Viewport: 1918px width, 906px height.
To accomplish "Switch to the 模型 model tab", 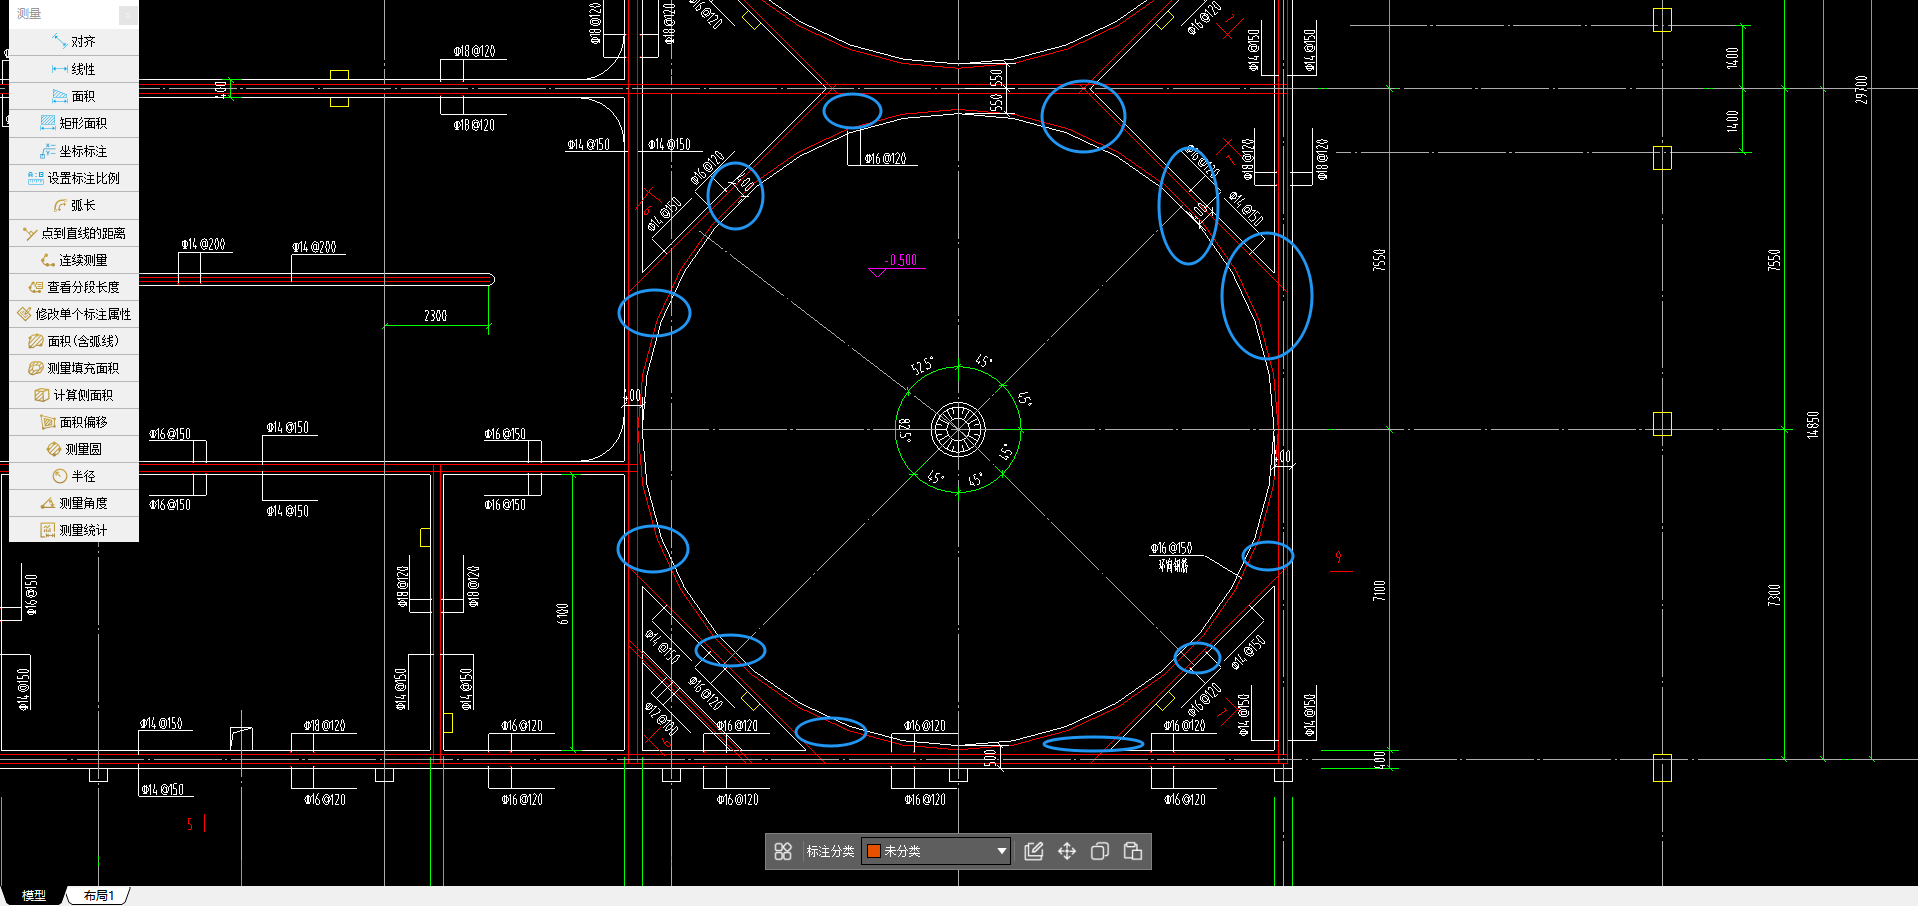I will click(34, 895).
